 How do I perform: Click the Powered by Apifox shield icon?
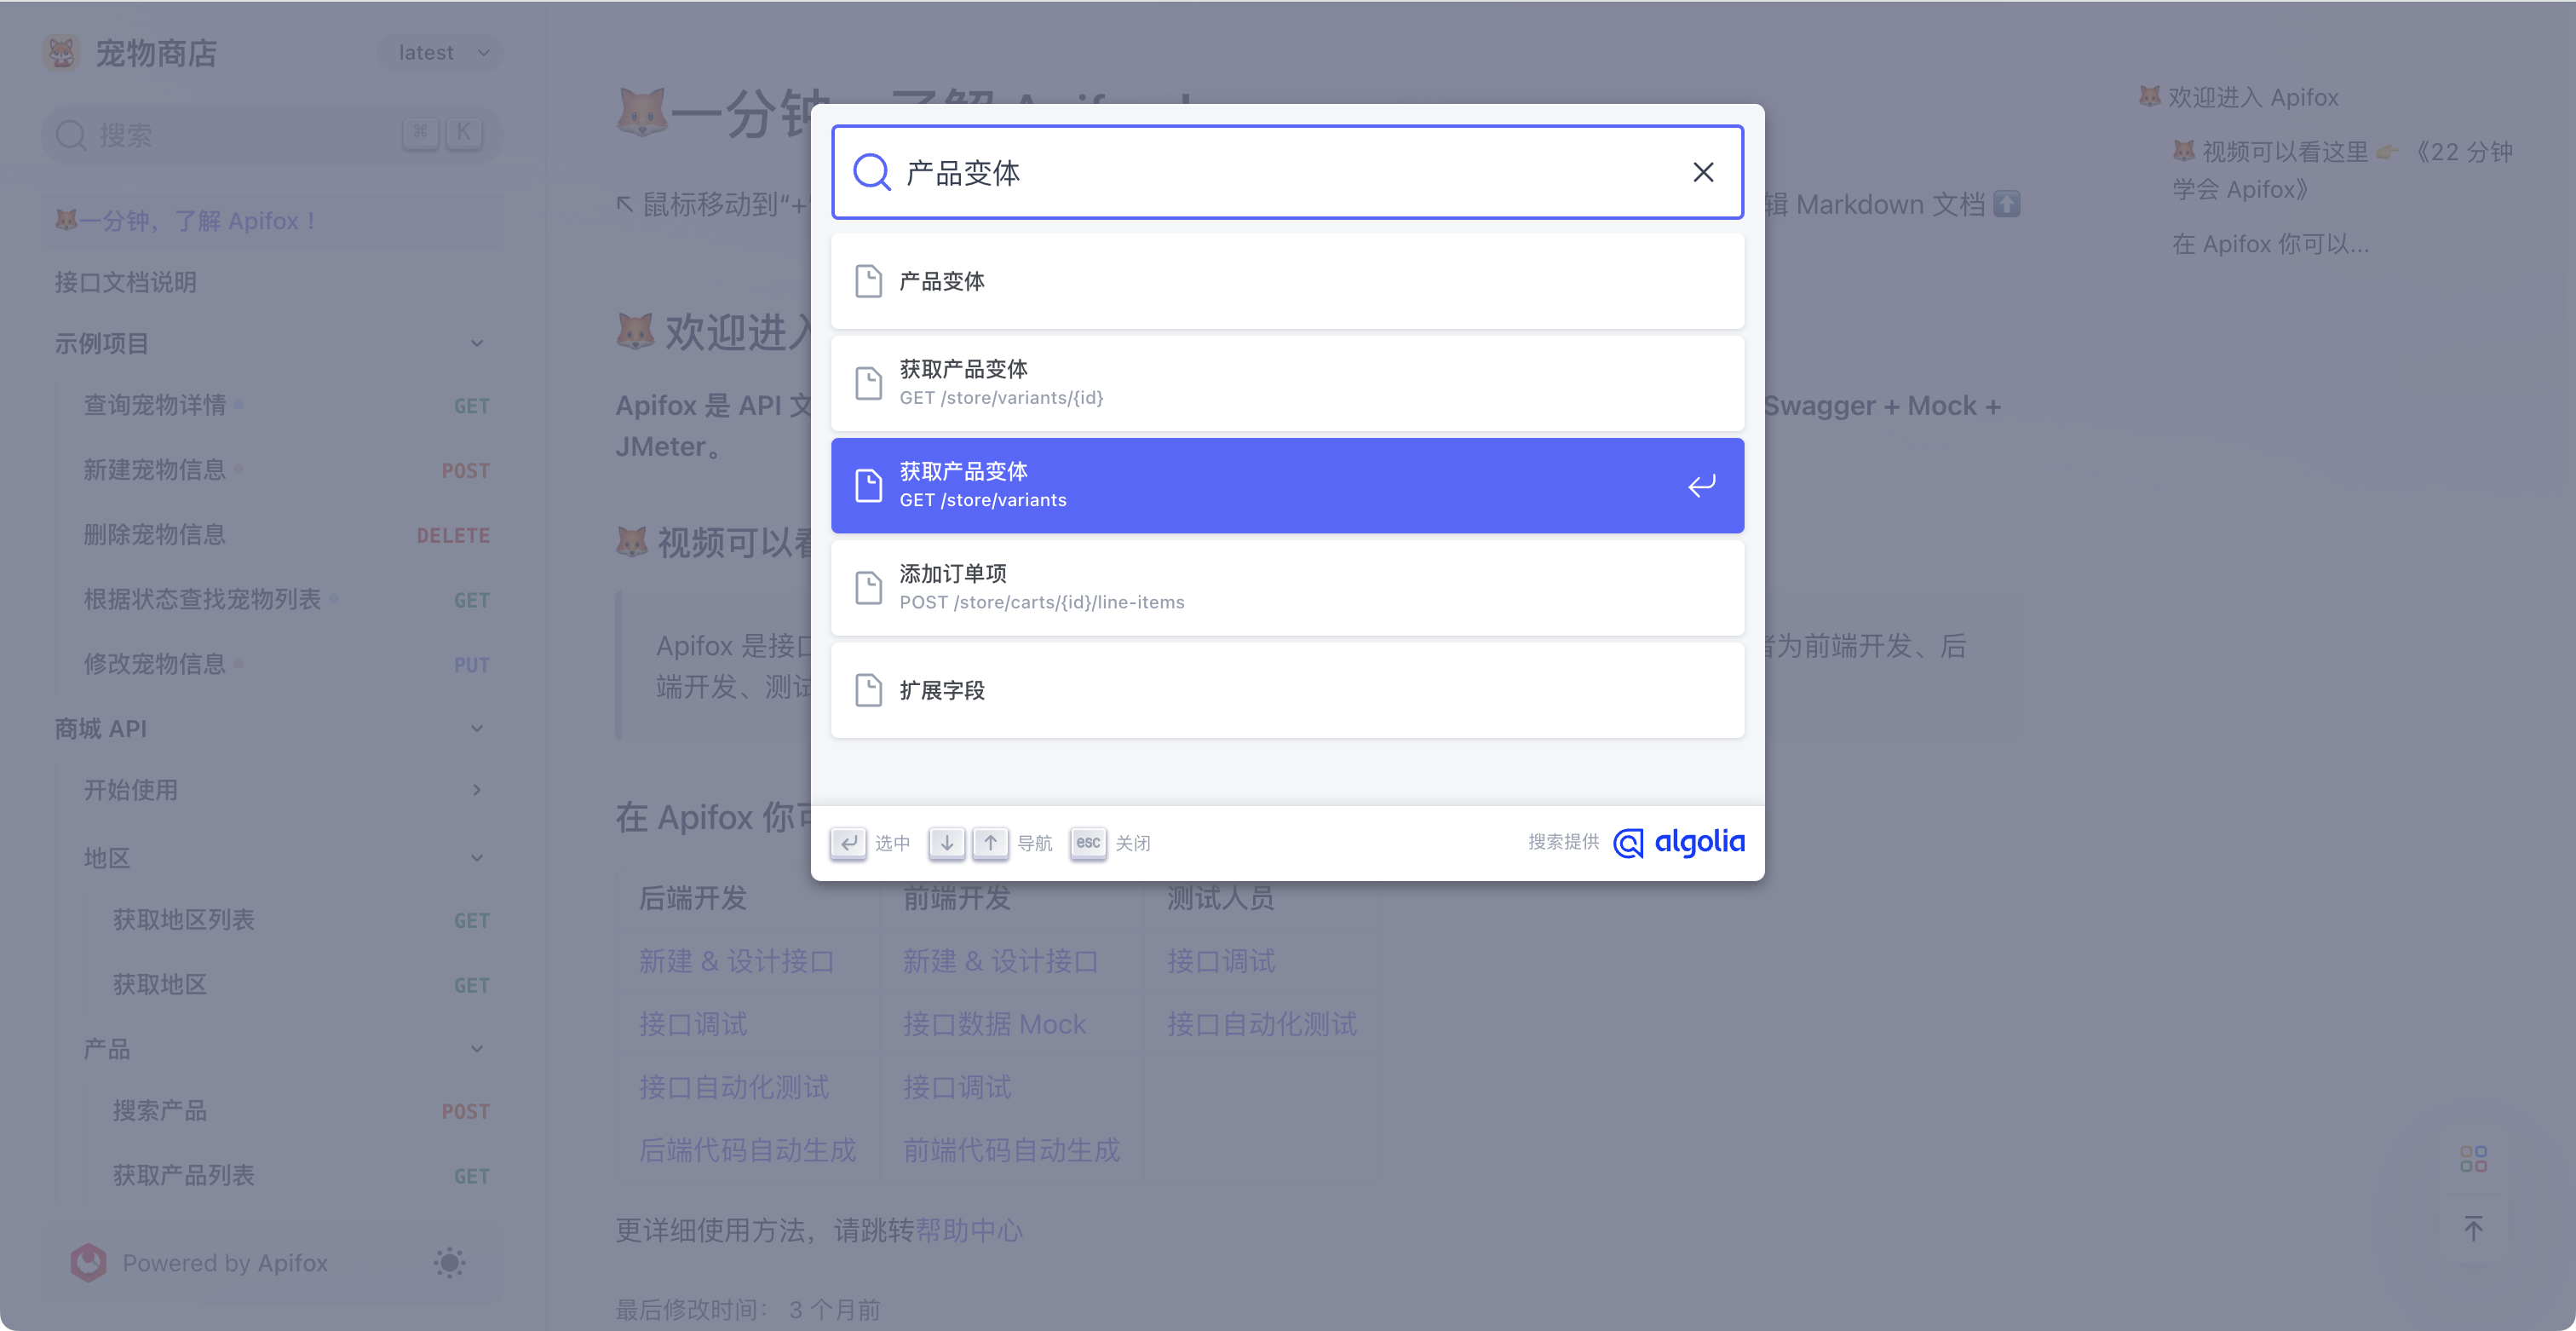coord(88,1262)
